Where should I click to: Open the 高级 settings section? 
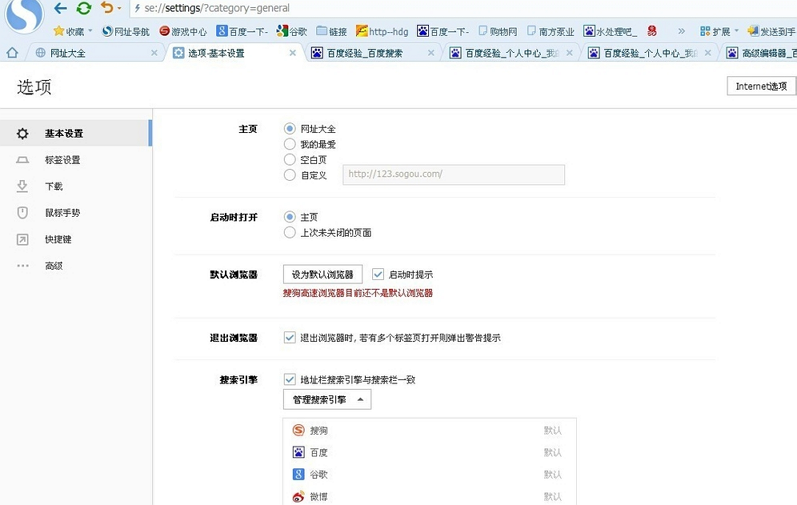click(76, 265)
